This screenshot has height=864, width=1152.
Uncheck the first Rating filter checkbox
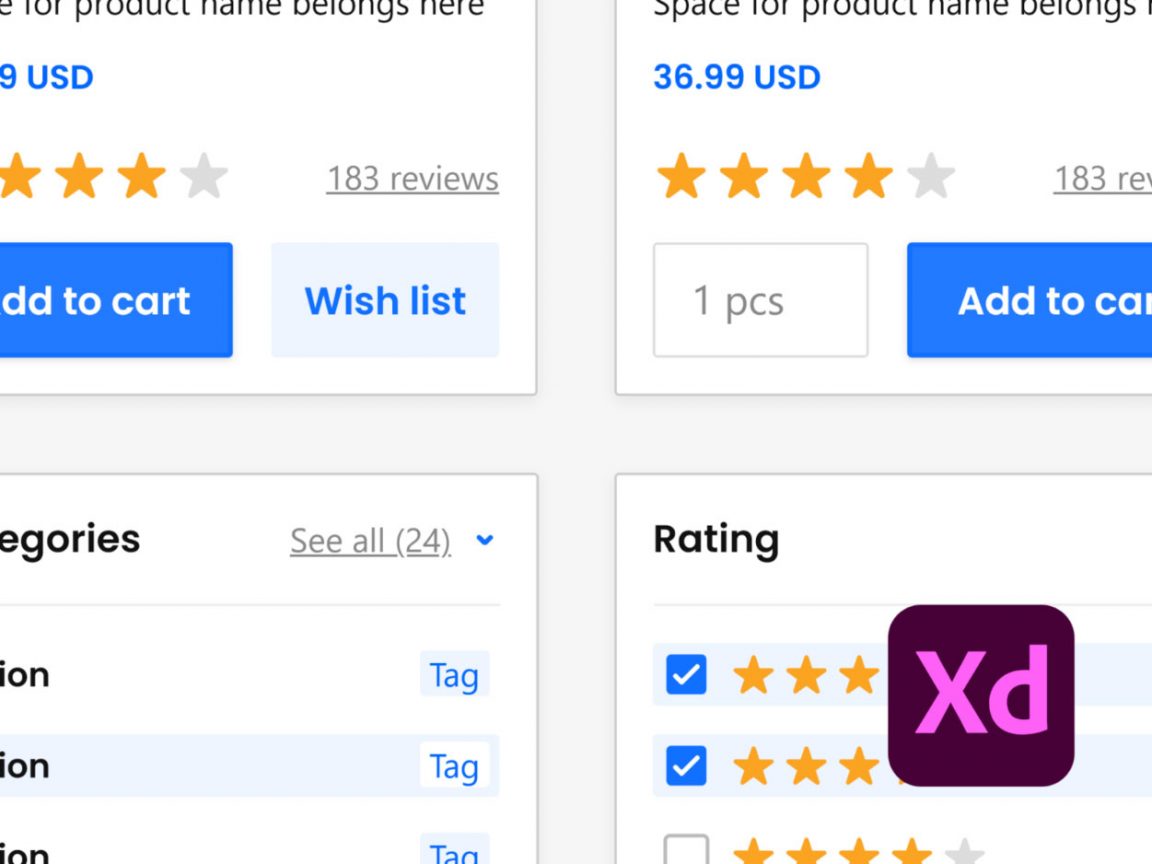pos(685,676)
